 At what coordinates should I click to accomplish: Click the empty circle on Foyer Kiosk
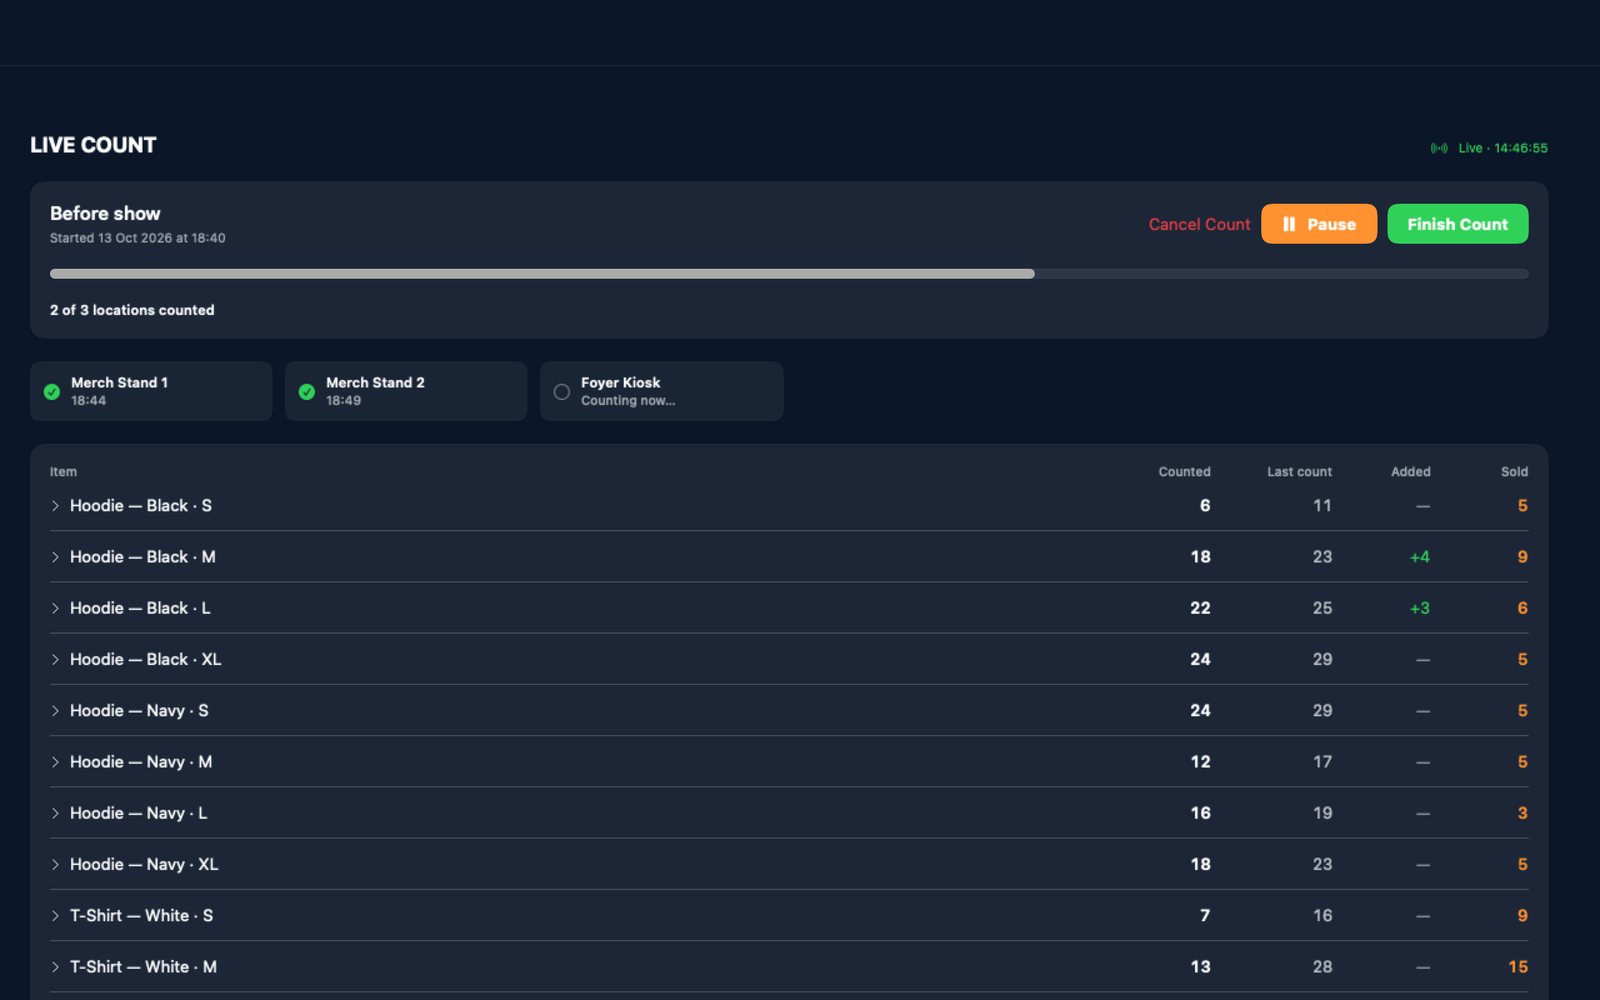562,392
